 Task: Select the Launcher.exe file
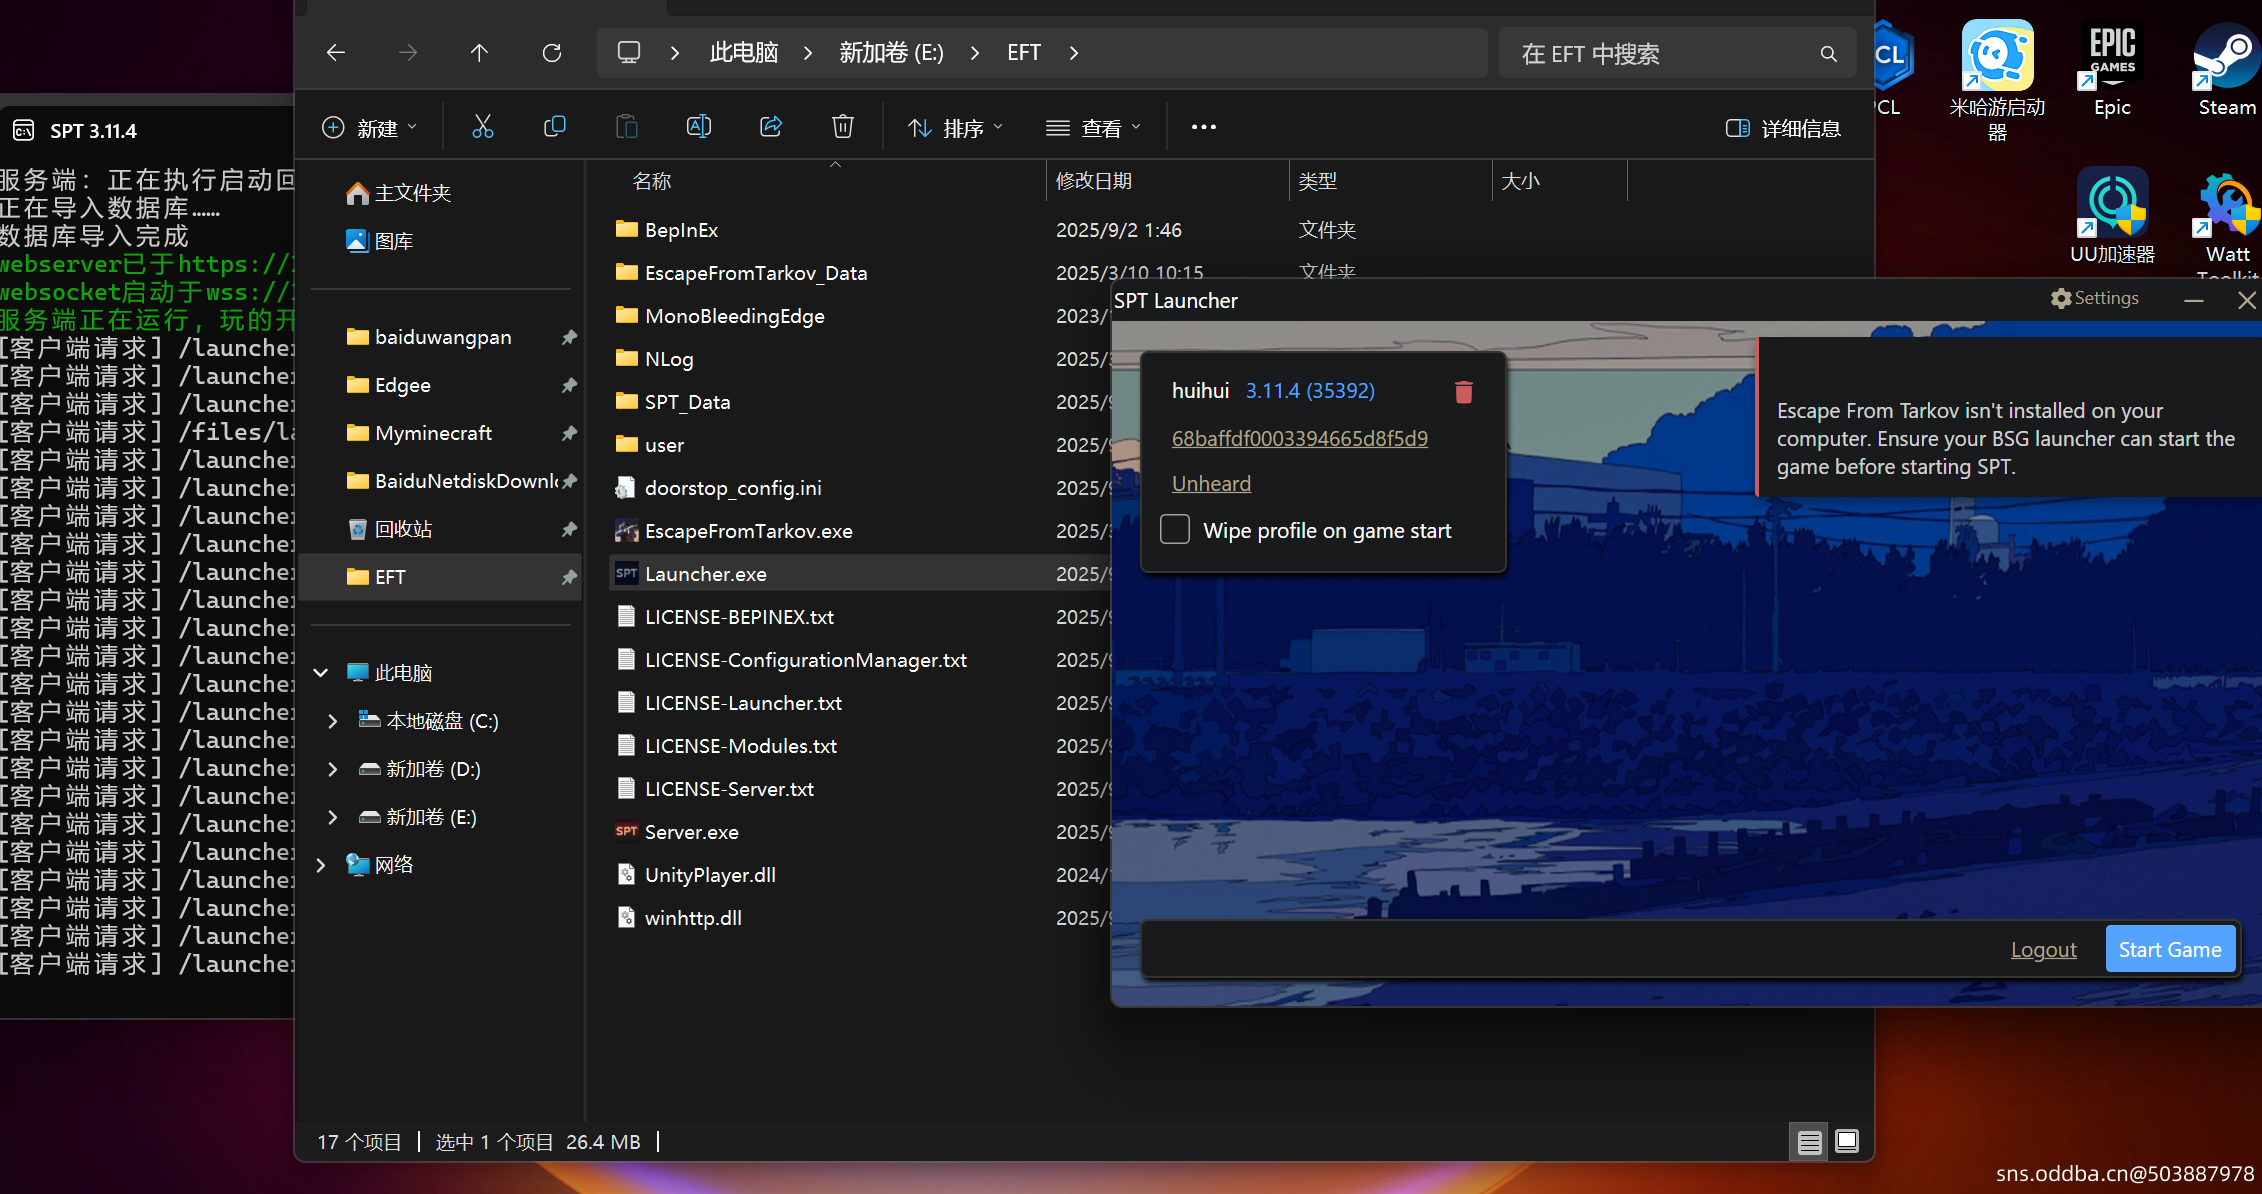tap(860, 574)
